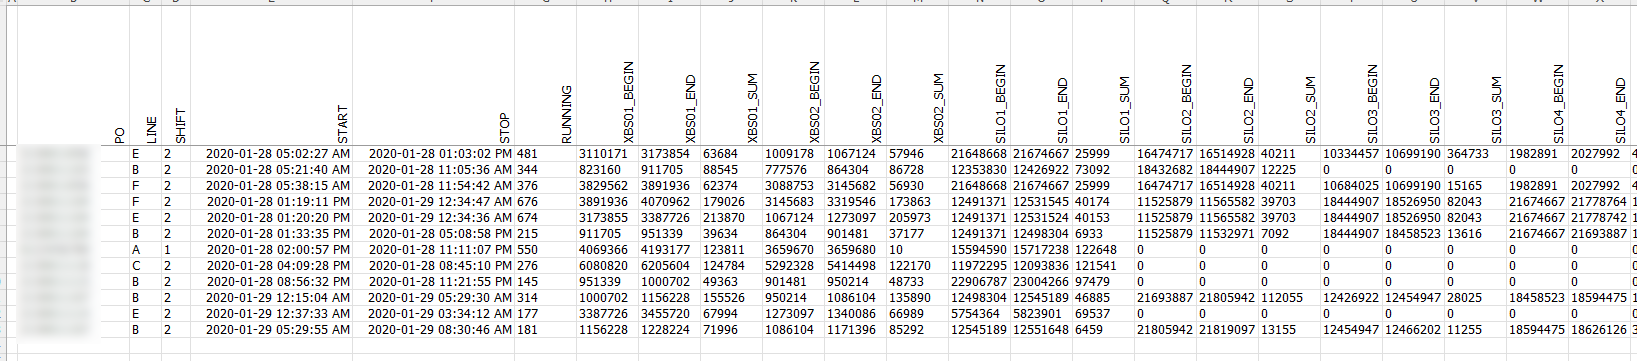Click the cell containing 15594590
1637x361 pixels.
[980, 250]
